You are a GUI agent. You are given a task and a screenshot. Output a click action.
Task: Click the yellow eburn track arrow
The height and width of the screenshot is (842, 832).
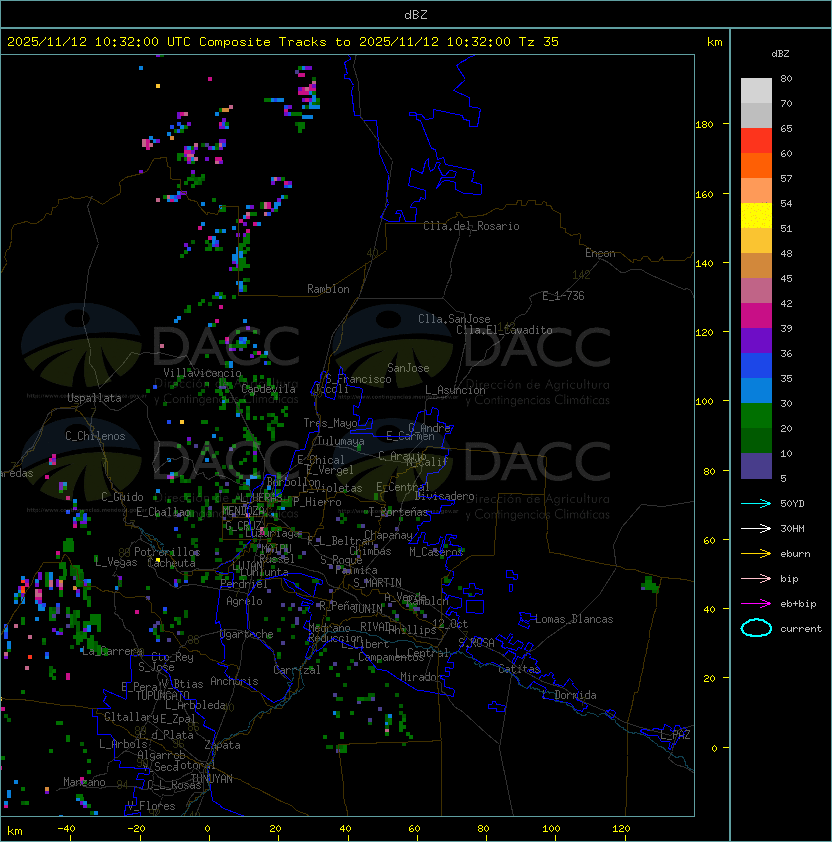click(756, 554)
